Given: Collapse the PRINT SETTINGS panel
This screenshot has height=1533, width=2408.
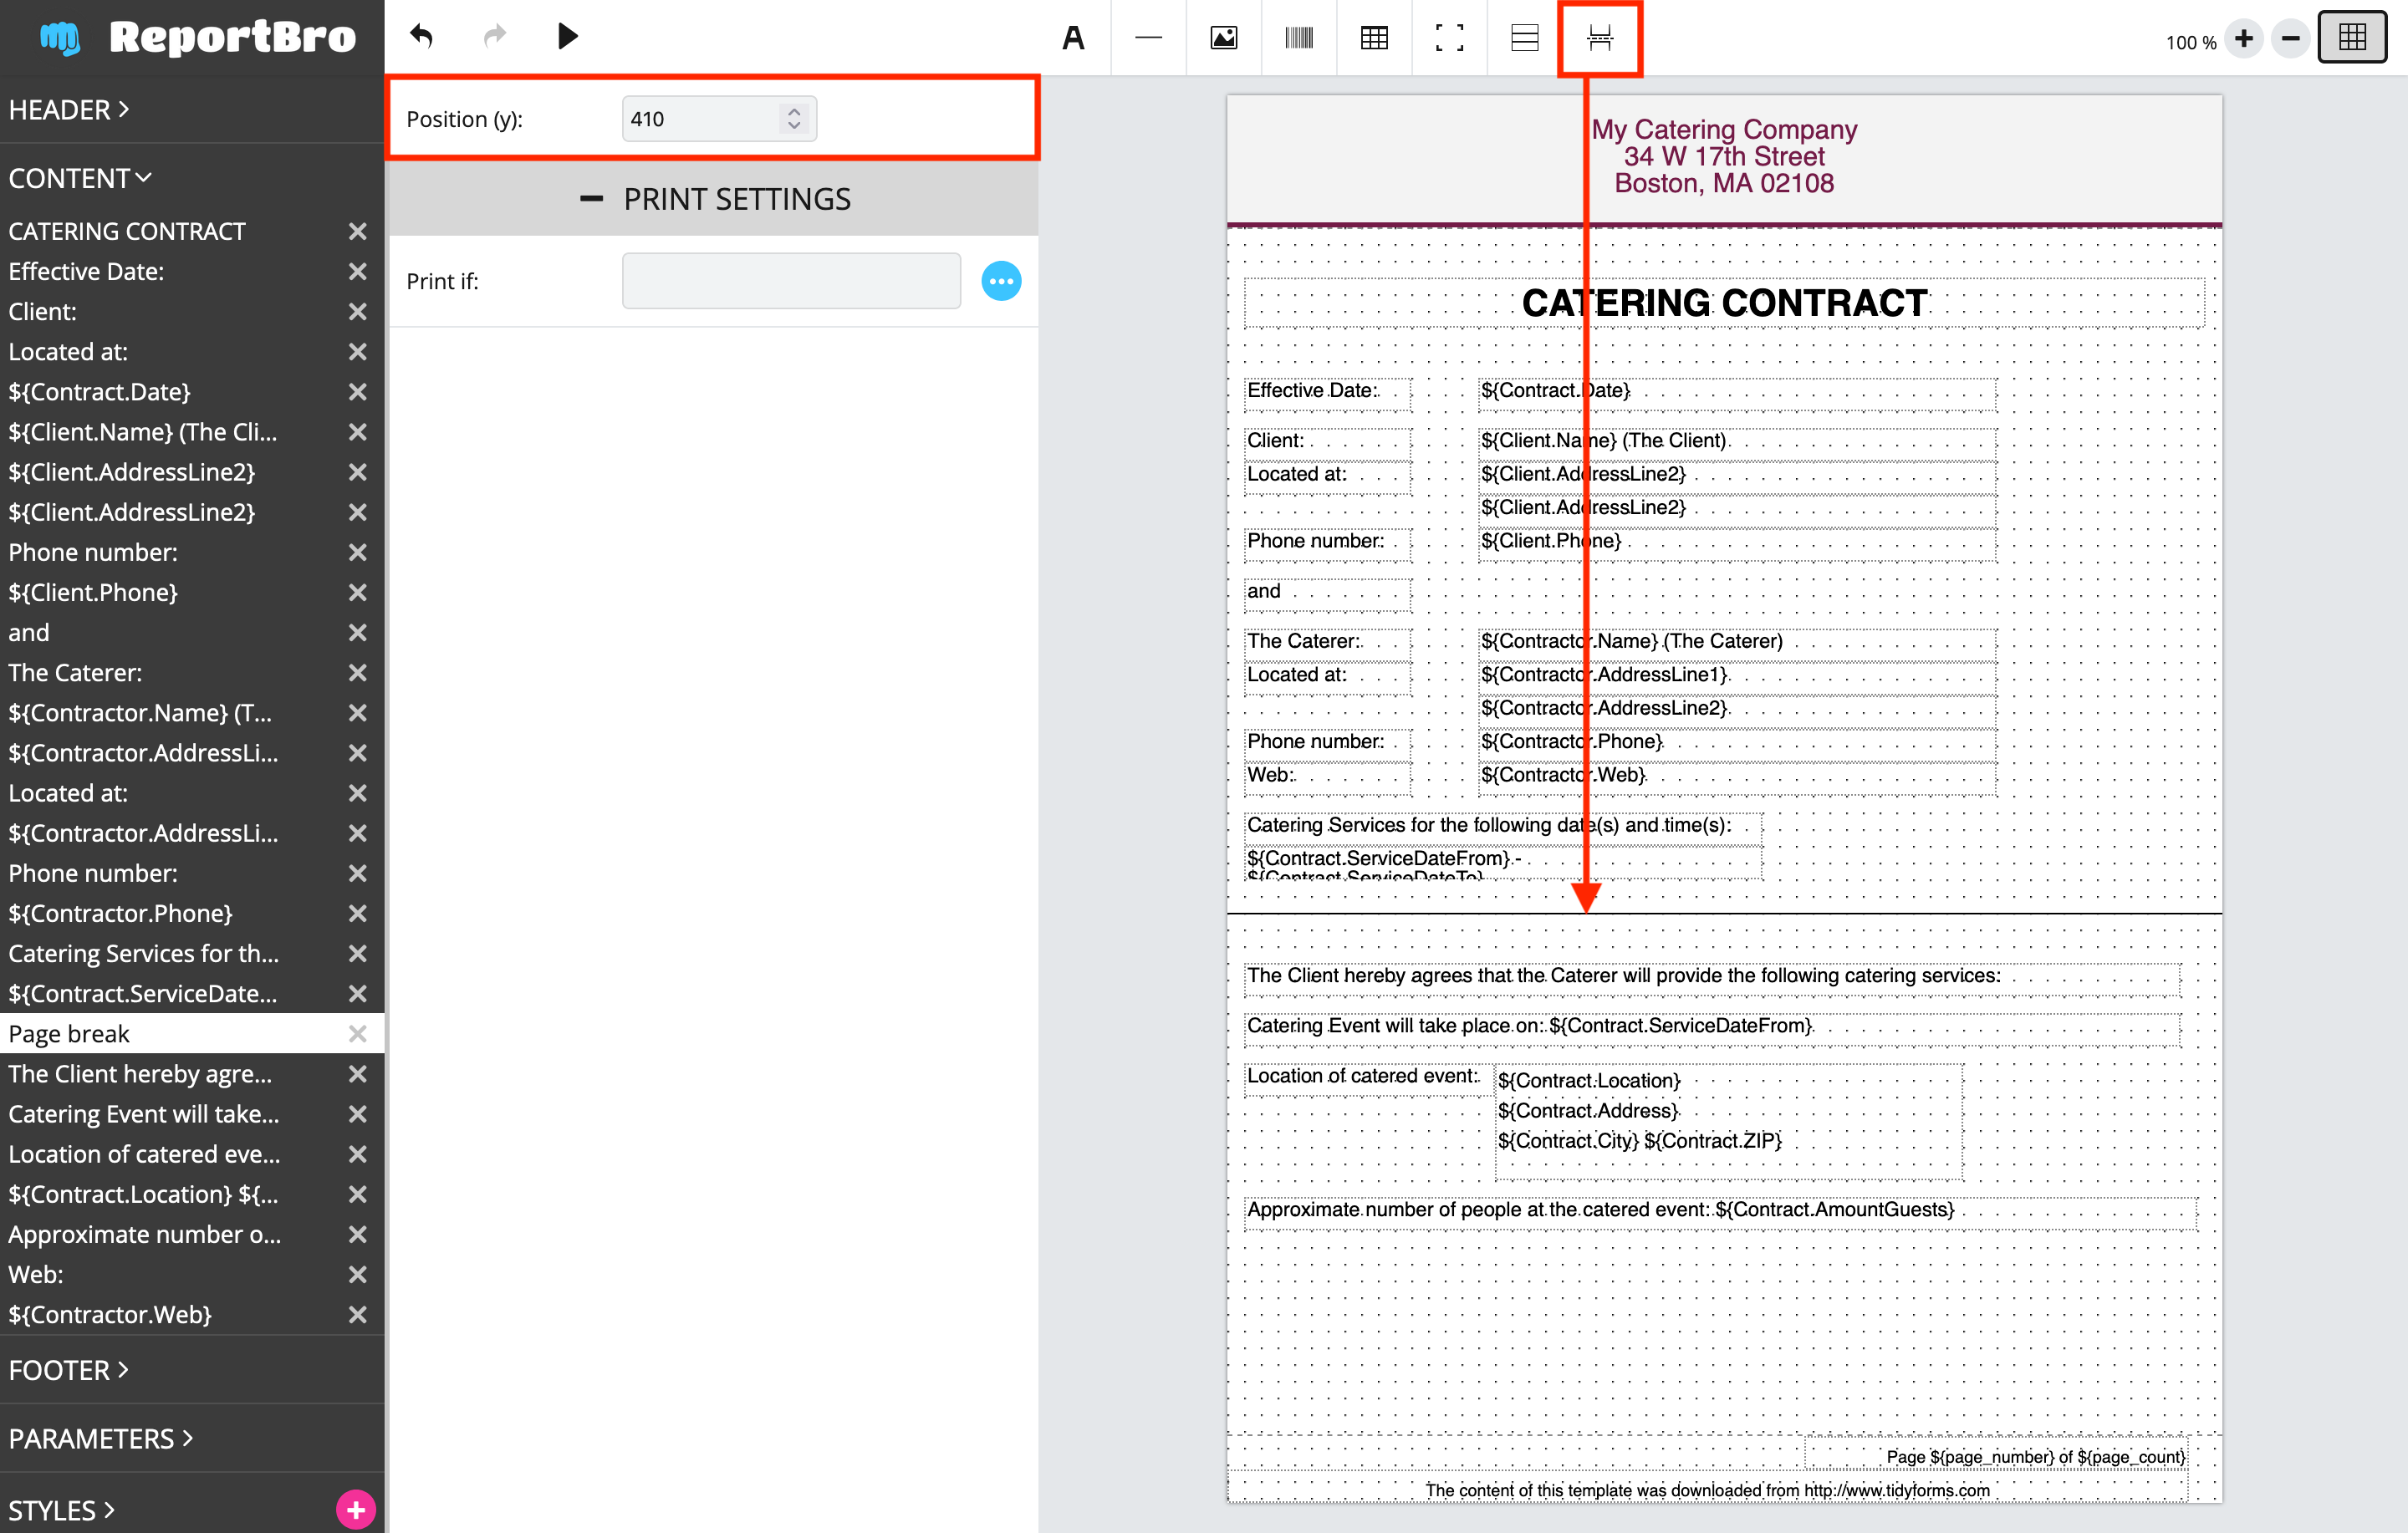Looking at the screenshot, I should [x=715, y=199].
